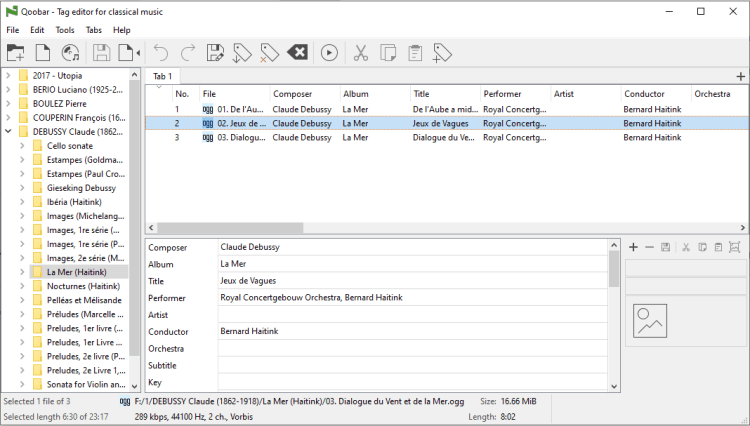Click the floppy disk with pencil icon
Screen dimensions: 750x426
click(215, 53)
